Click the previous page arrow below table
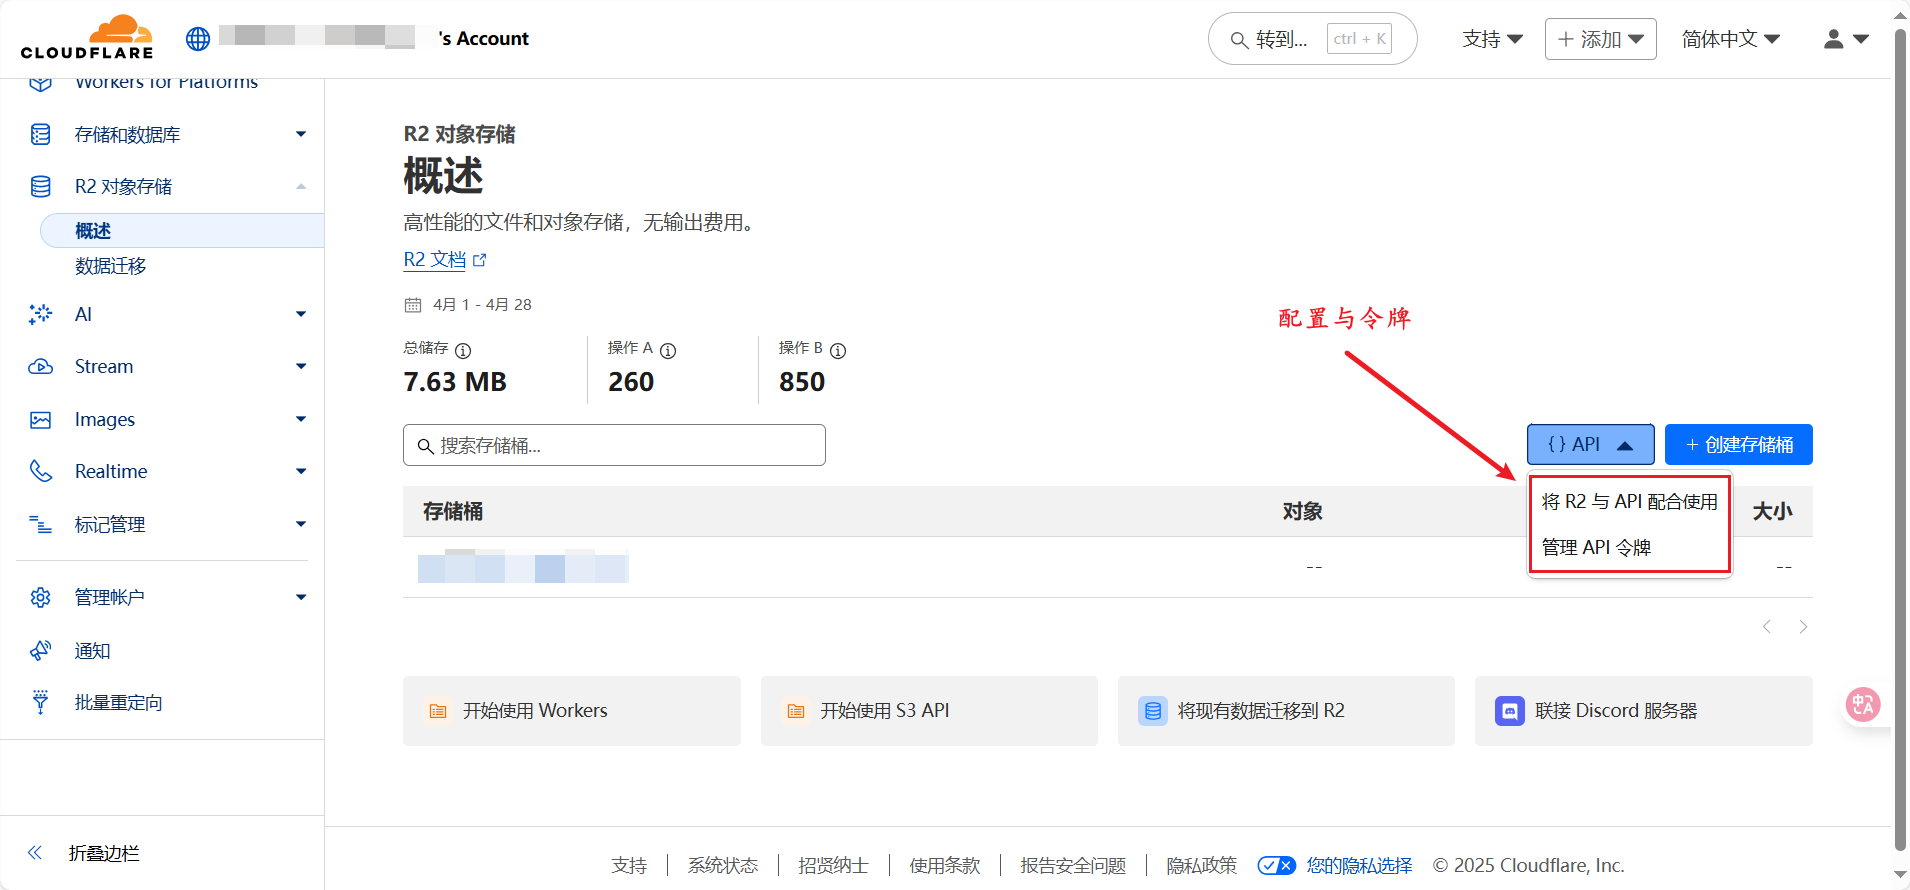 point(1767,627)
